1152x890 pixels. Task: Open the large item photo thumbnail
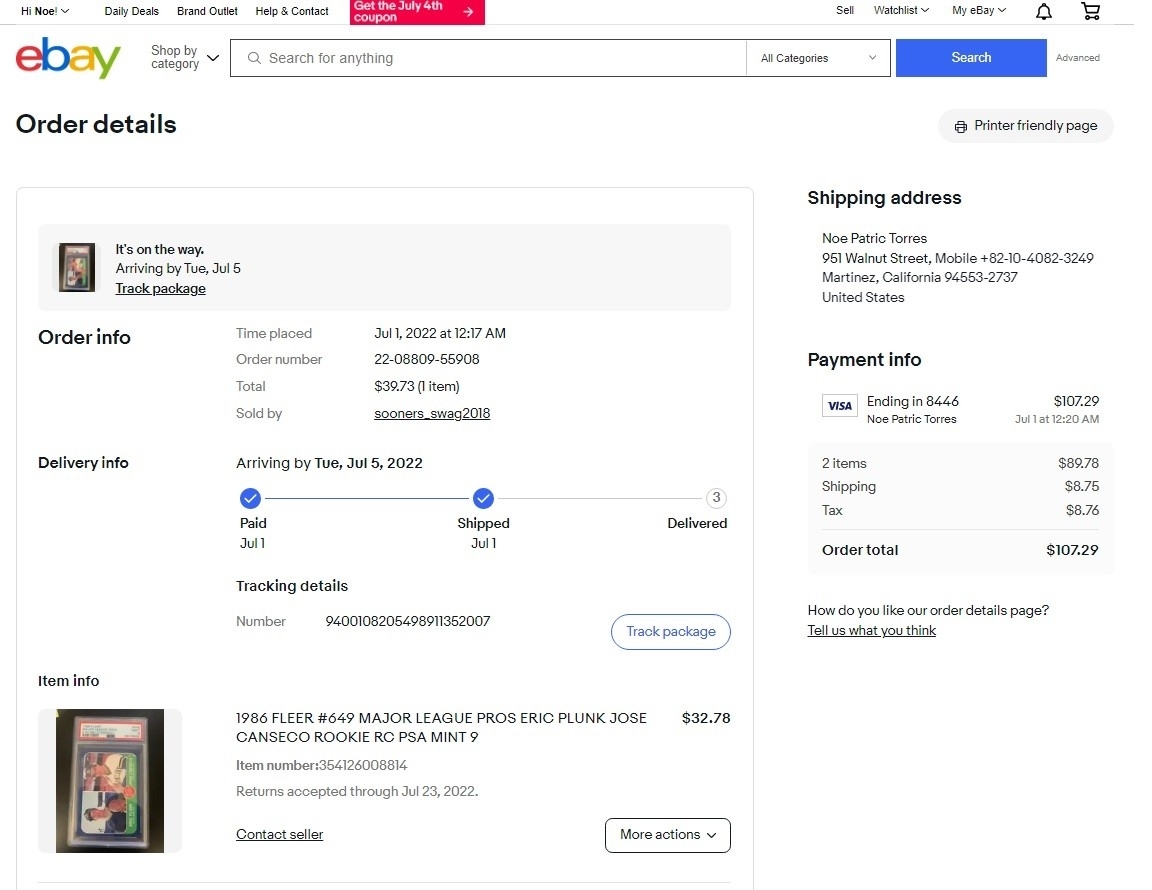[109, 780]
